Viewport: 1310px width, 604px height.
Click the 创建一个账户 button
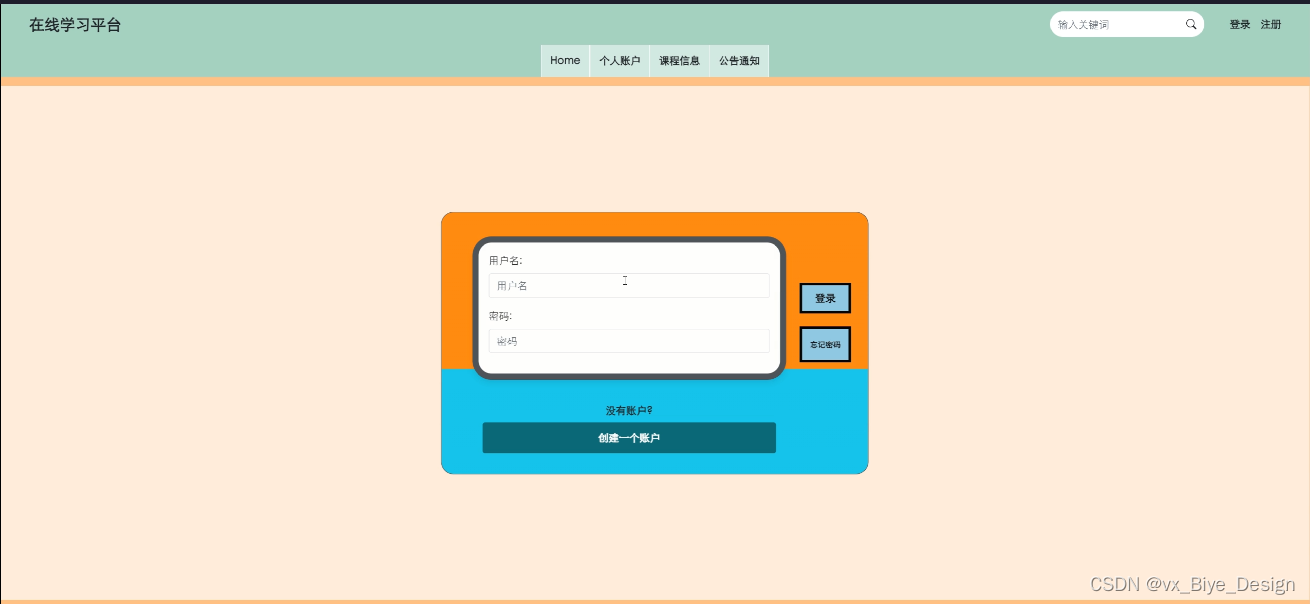(x=629, y=438)
